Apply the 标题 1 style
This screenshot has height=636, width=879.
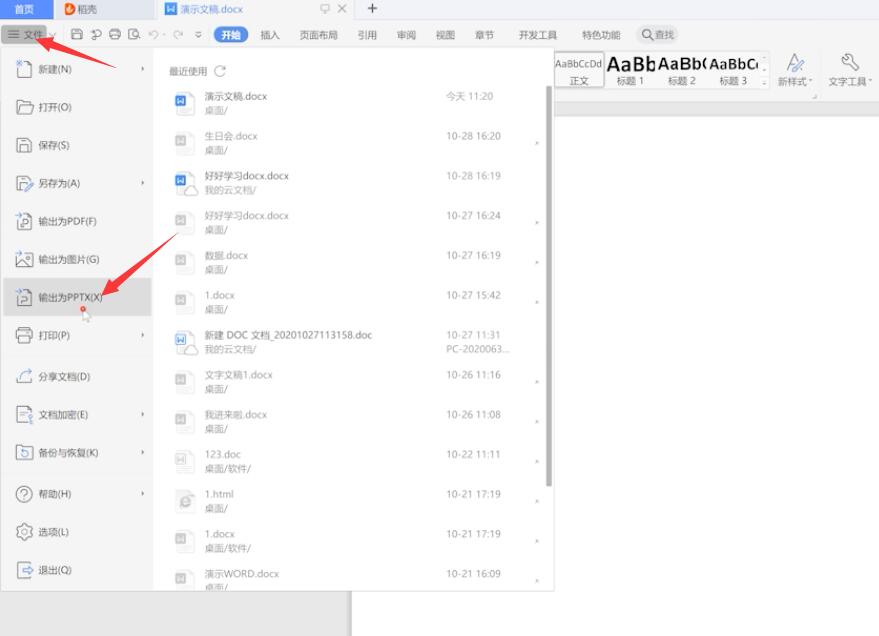630,71
